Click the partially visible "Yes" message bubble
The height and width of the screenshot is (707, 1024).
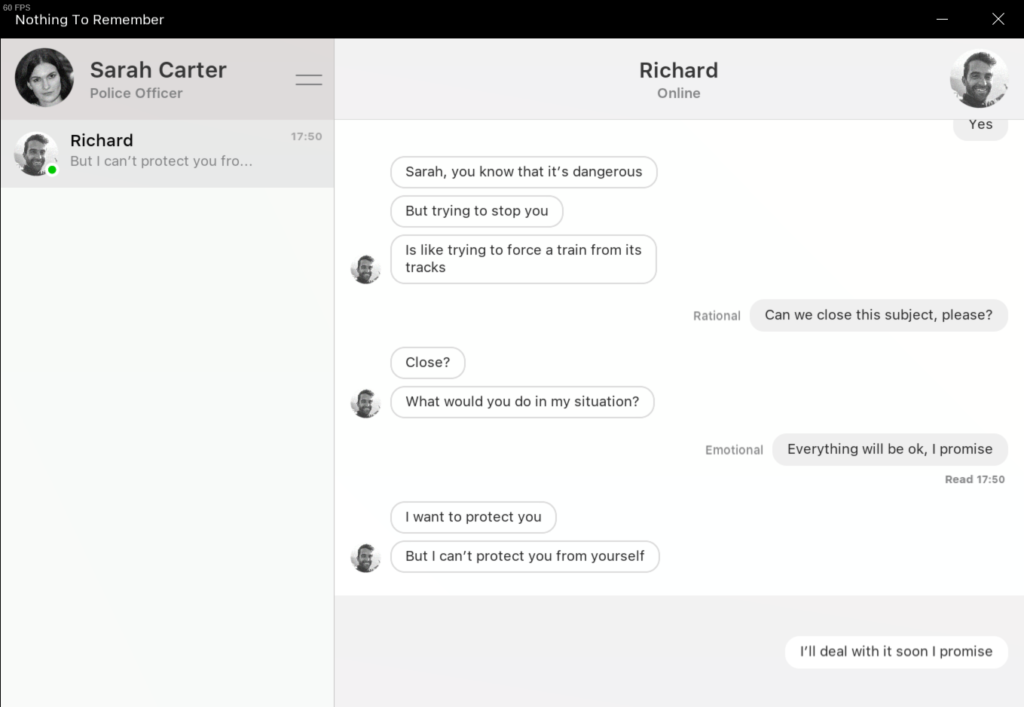point(980,129)
